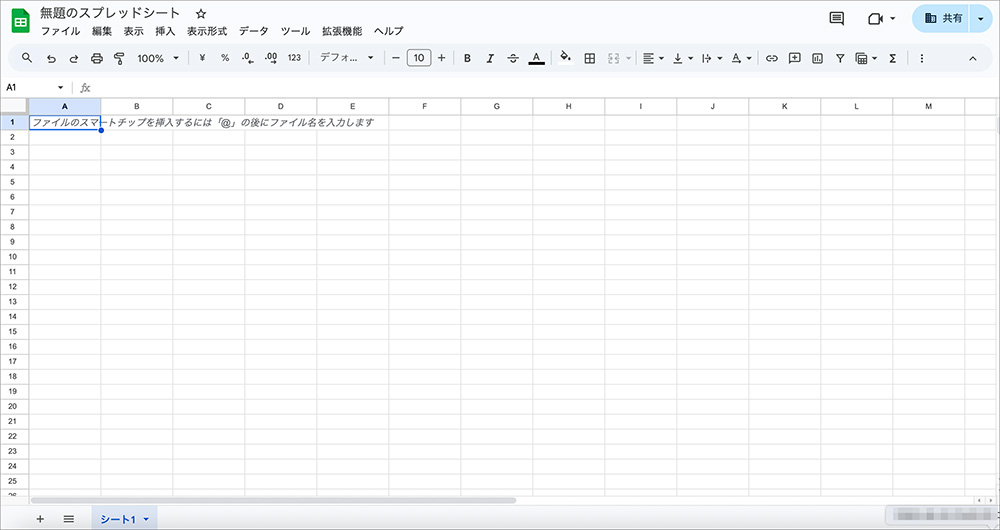Click the search menus magnifier icon
Viewport: 1000px width, 530px height.
click(27, 58)
